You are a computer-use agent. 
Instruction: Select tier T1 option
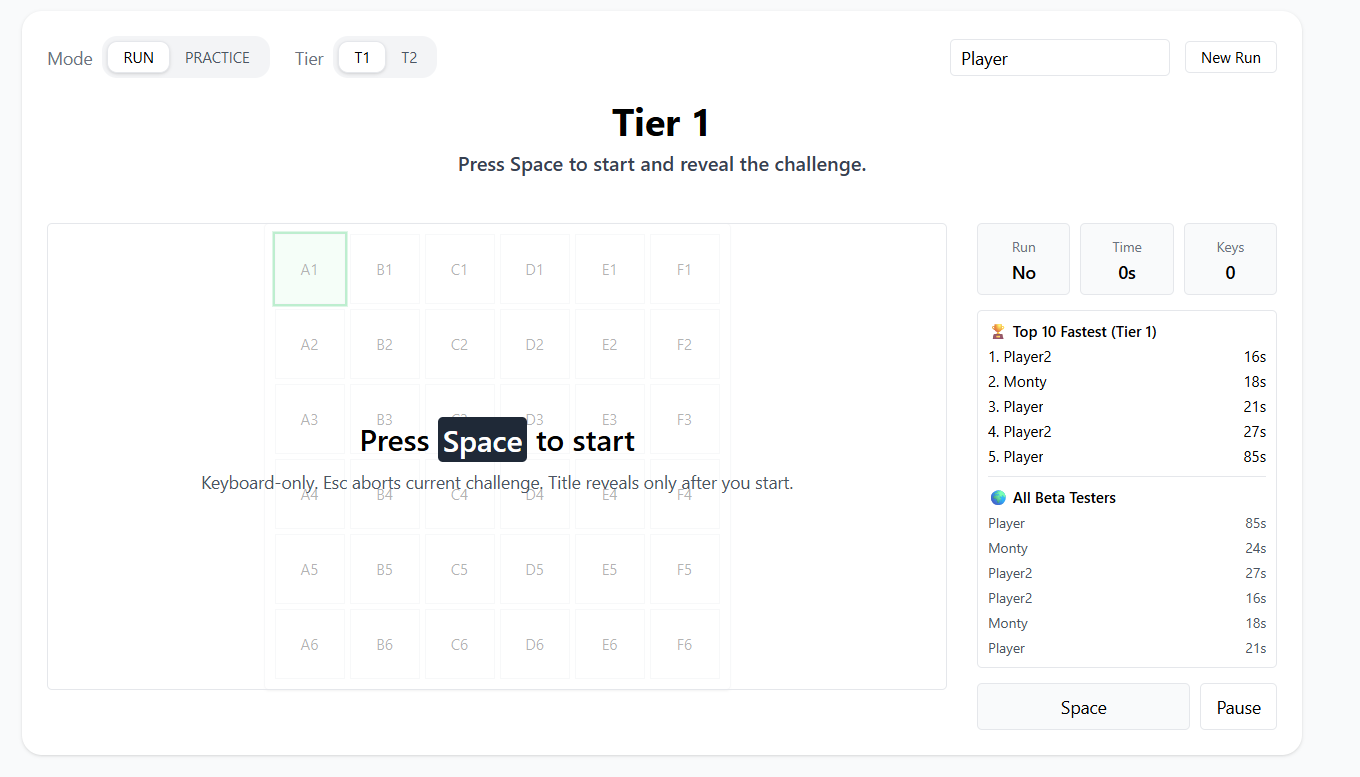point(362,58)
